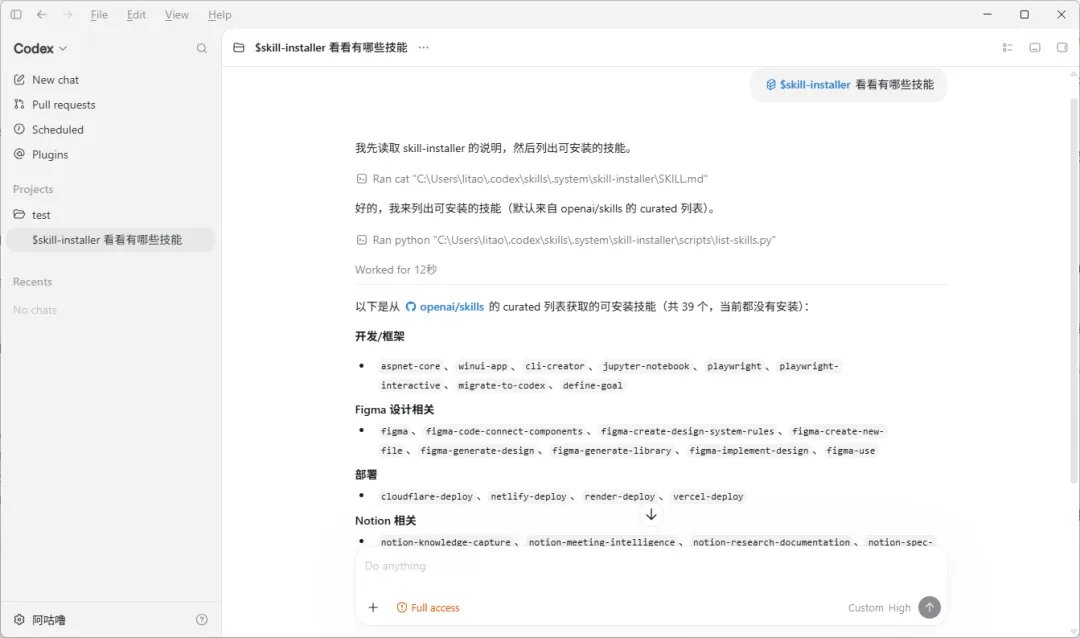1080x638 pixels.
Task: Click the figma-implement-design skill tag
Action: pos(749,451)
